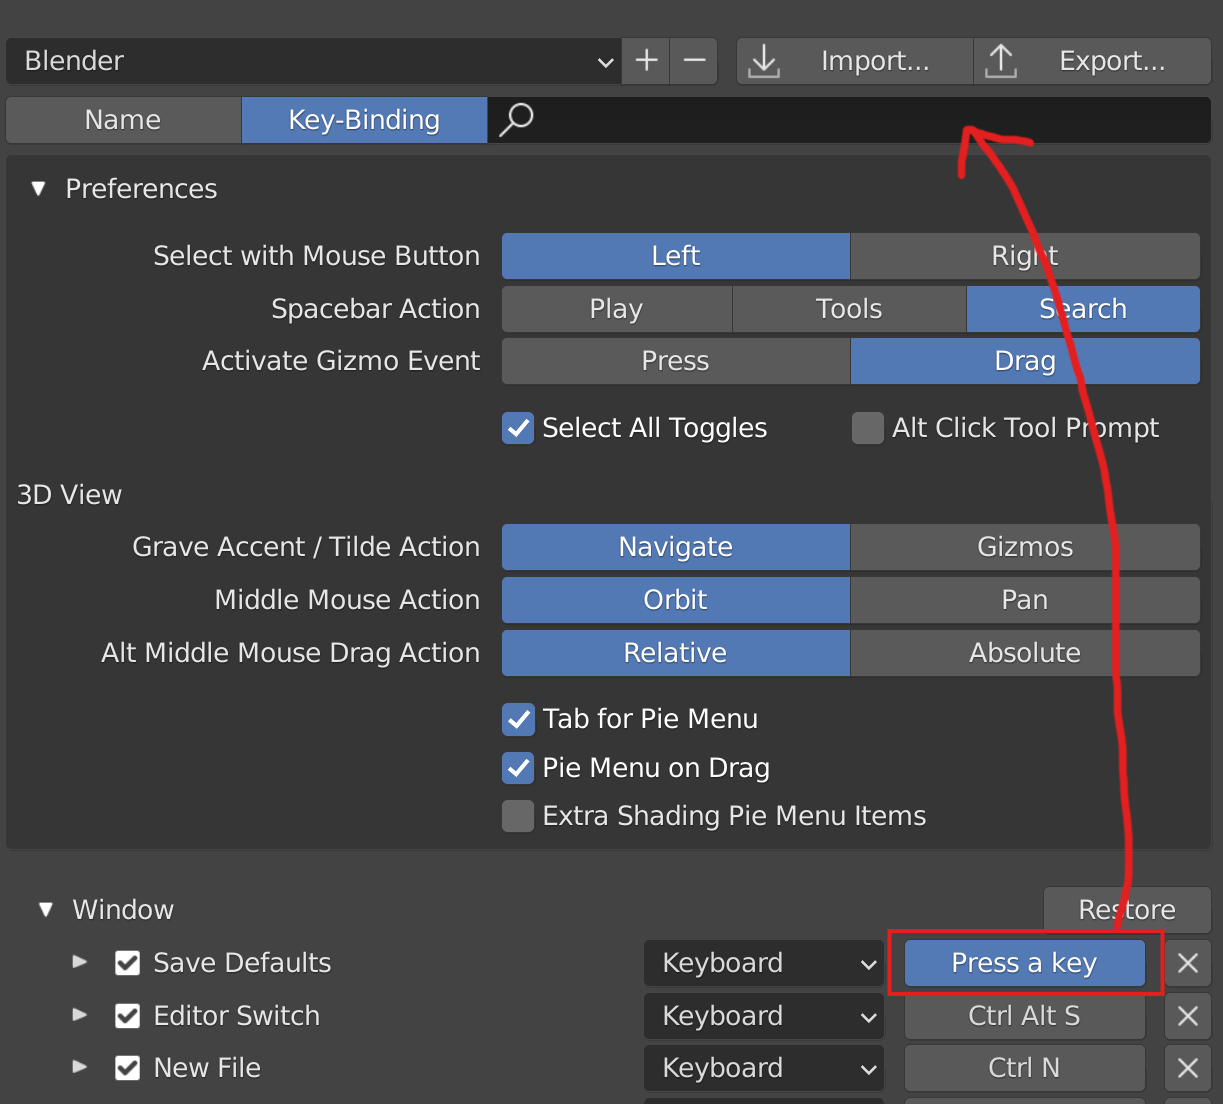Add a new keymap preset with plus icon
Image resolution: width=1223 pixels, height=1104 pixels.
pos(646,61)
